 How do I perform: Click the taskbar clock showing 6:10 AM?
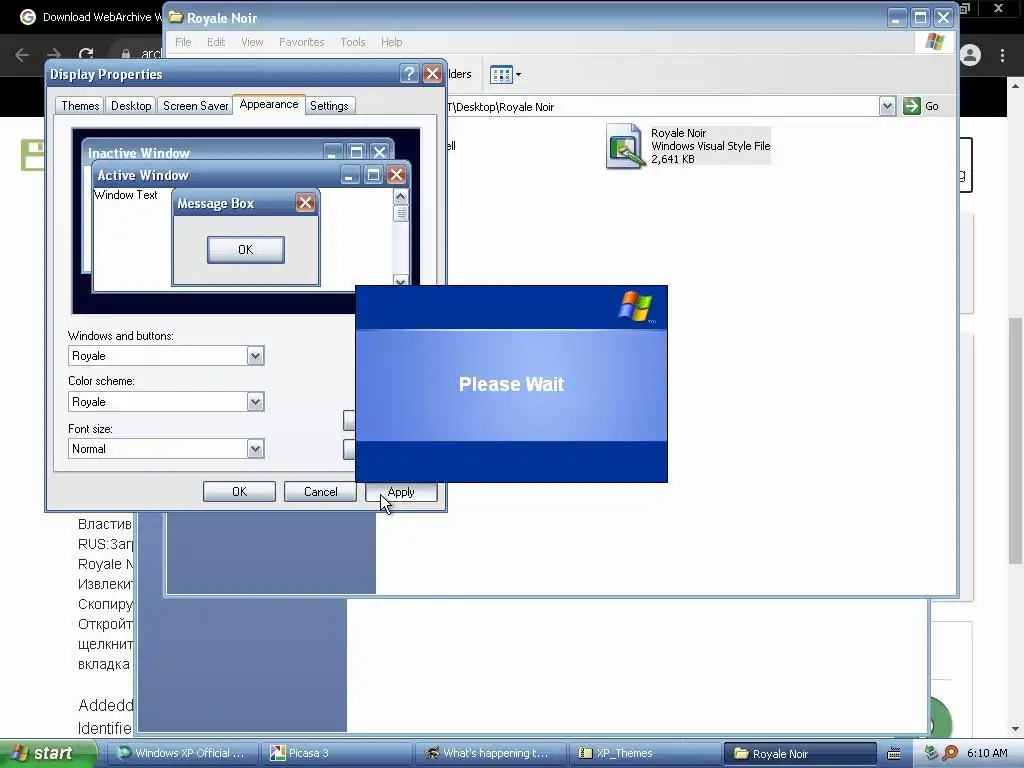987,753
